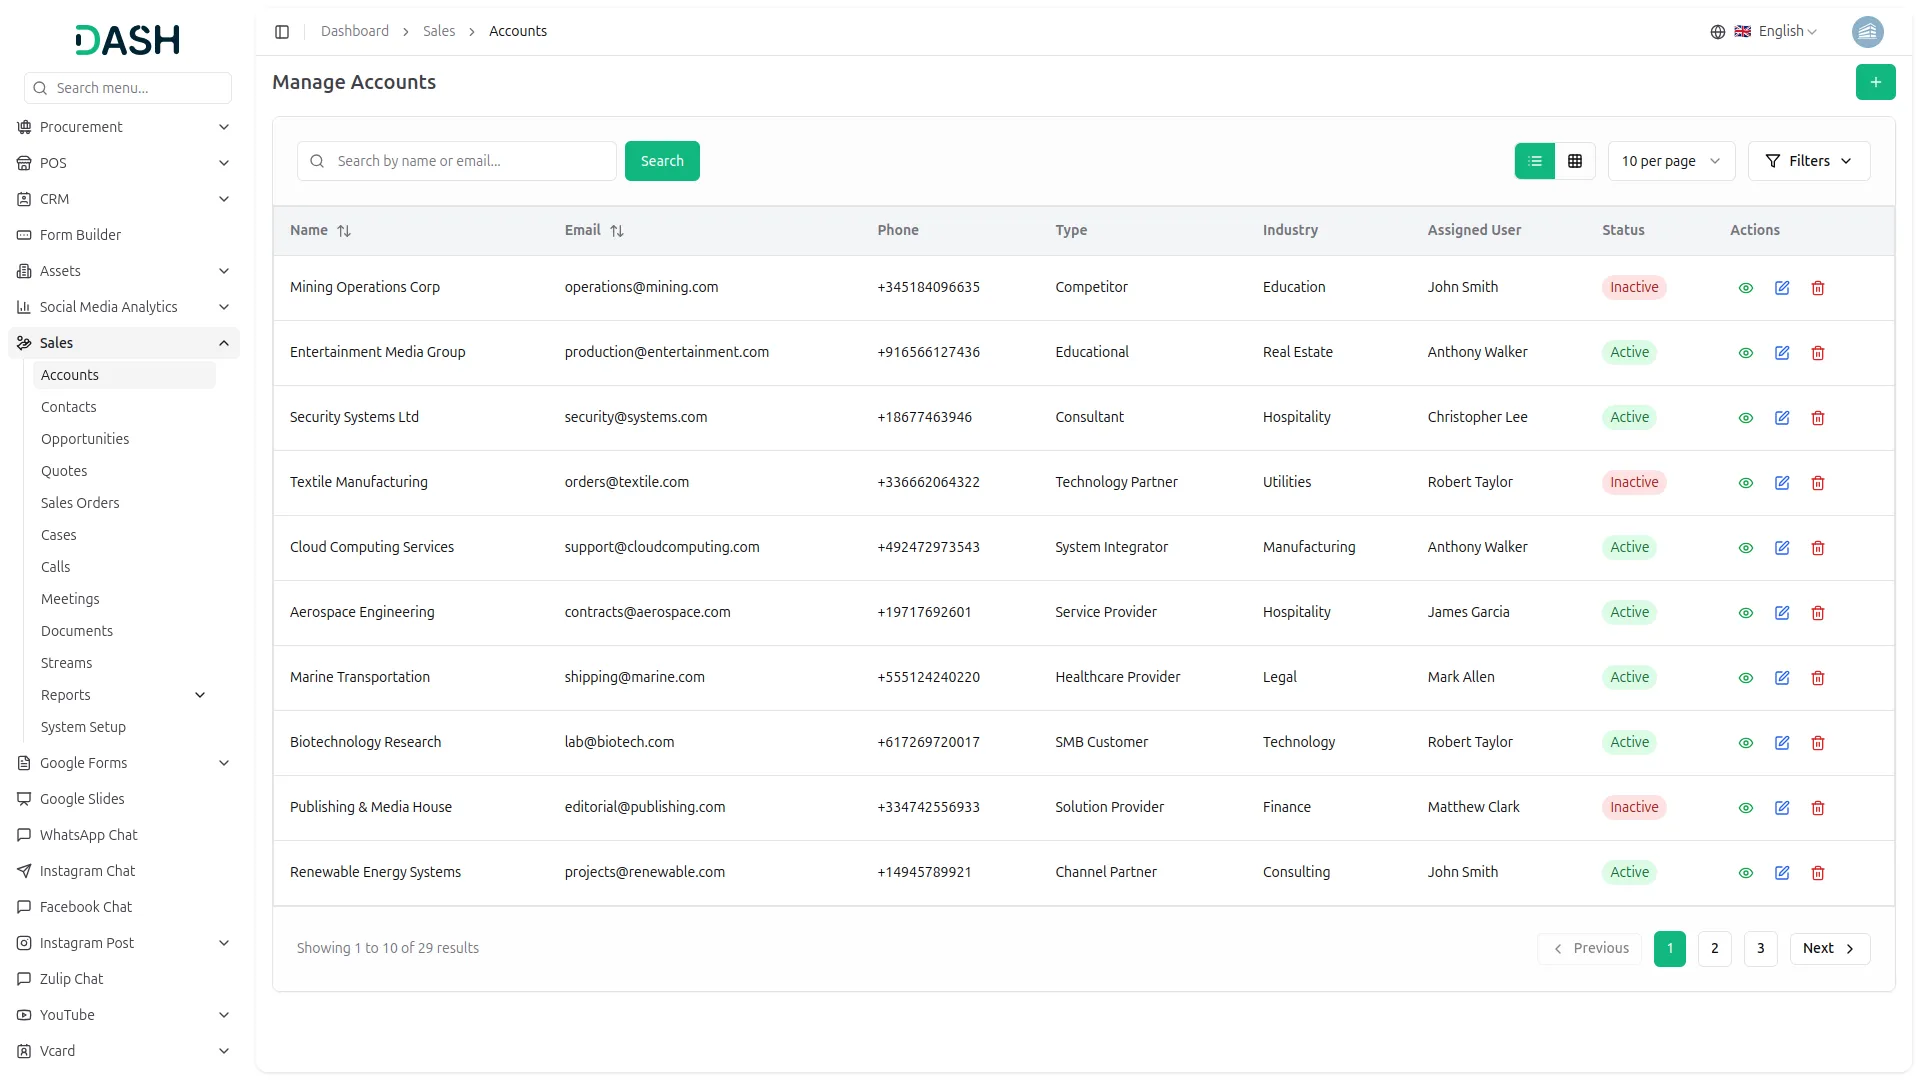Screen dimensions: 1920x1080
Task: Click the green Search button
Action: [x=662, y=161]
